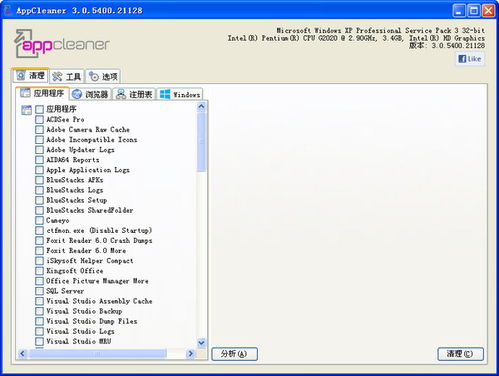Enable Visual Studio Logs checkbox
499x376 pixels.
coord(39,331)
